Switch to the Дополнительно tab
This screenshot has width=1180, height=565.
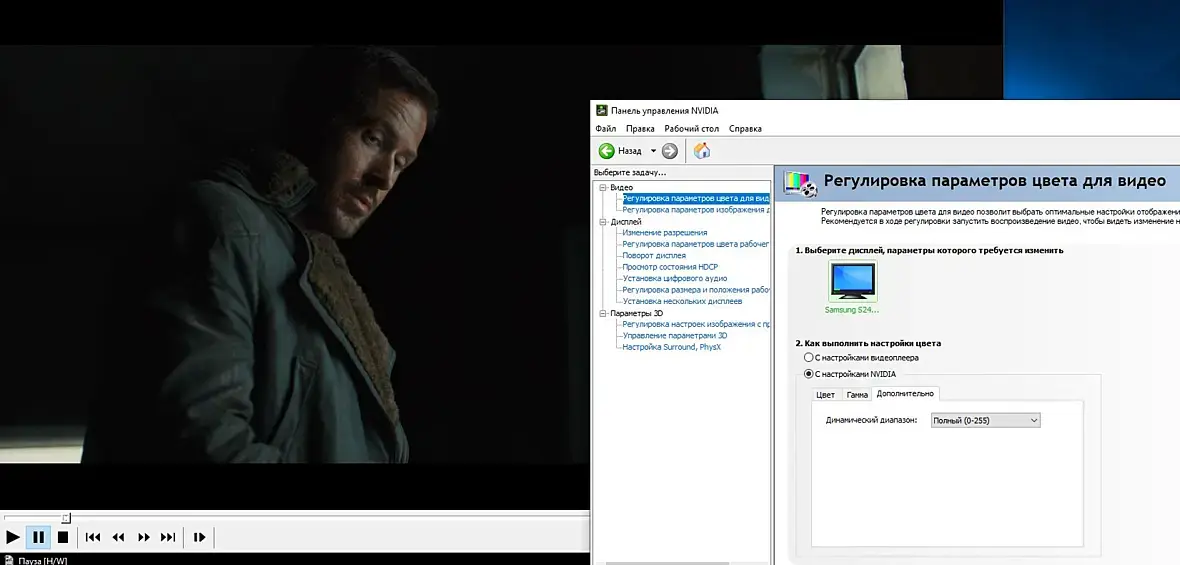(x=905, y=393)
